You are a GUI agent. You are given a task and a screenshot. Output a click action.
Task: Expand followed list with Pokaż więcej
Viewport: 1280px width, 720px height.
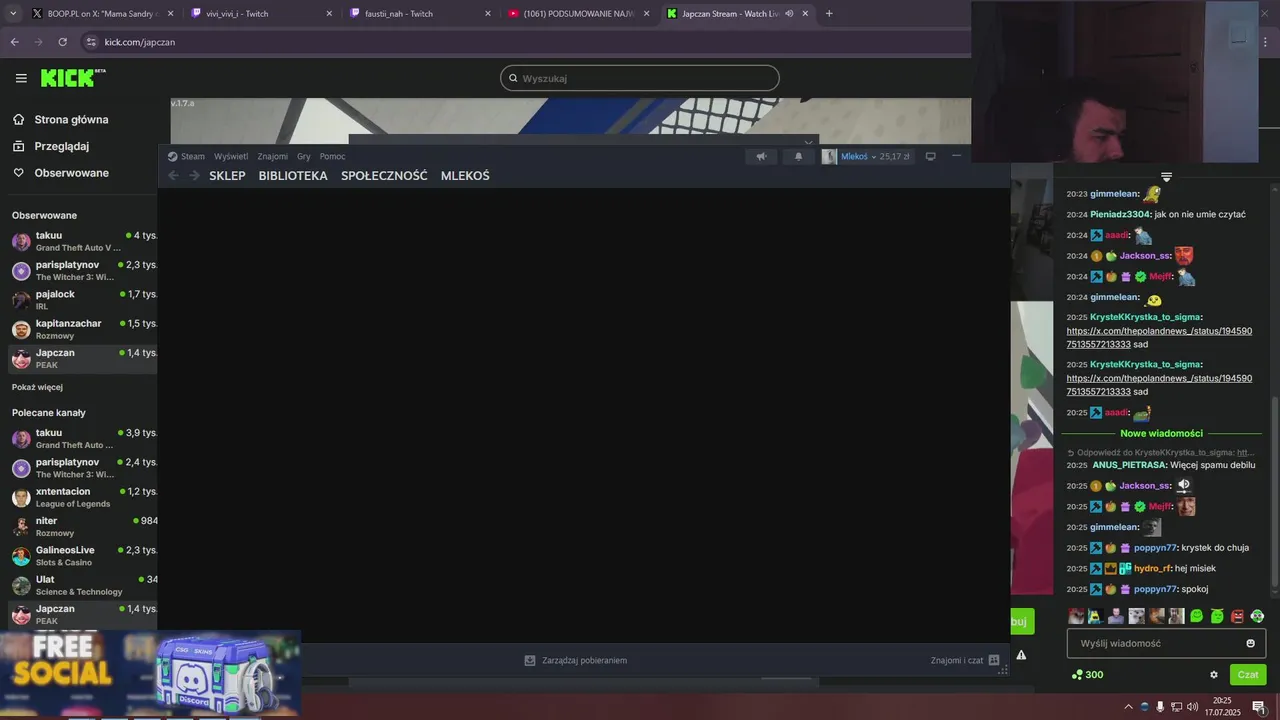[x=37, y=387]
